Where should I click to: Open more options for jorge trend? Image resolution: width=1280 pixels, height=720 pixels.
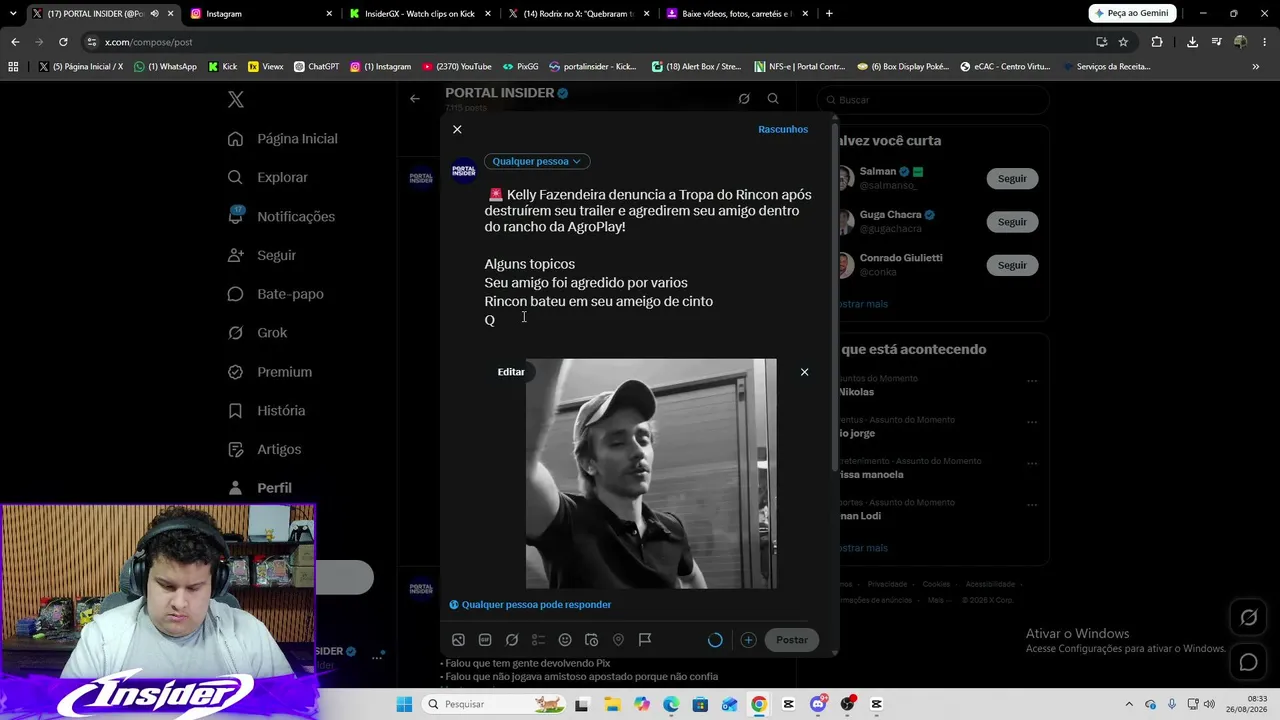[1032, 423]
